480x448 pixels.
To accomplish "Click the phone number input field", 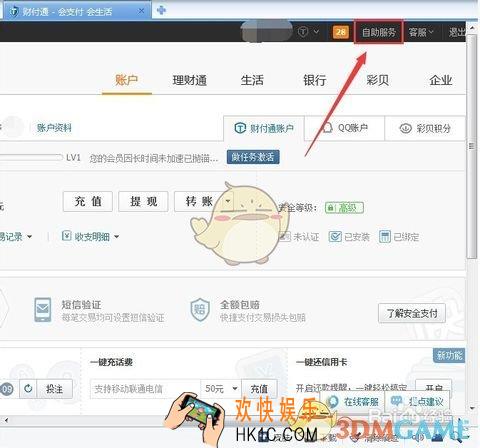I will [145, 389].
